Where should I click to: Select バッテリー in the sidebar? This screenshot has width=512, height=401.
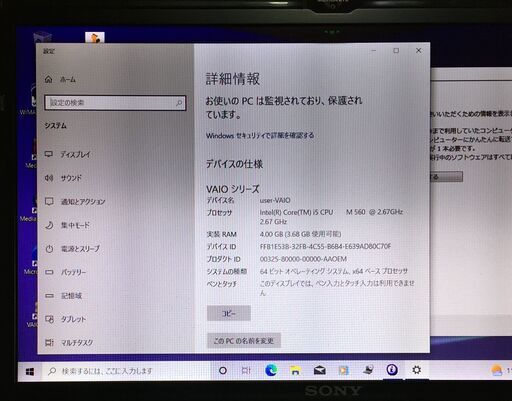point(73,272)
